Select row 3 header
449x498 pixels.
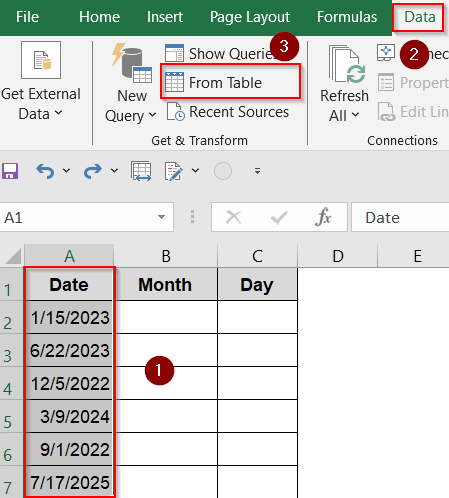[x=12, y=350]
